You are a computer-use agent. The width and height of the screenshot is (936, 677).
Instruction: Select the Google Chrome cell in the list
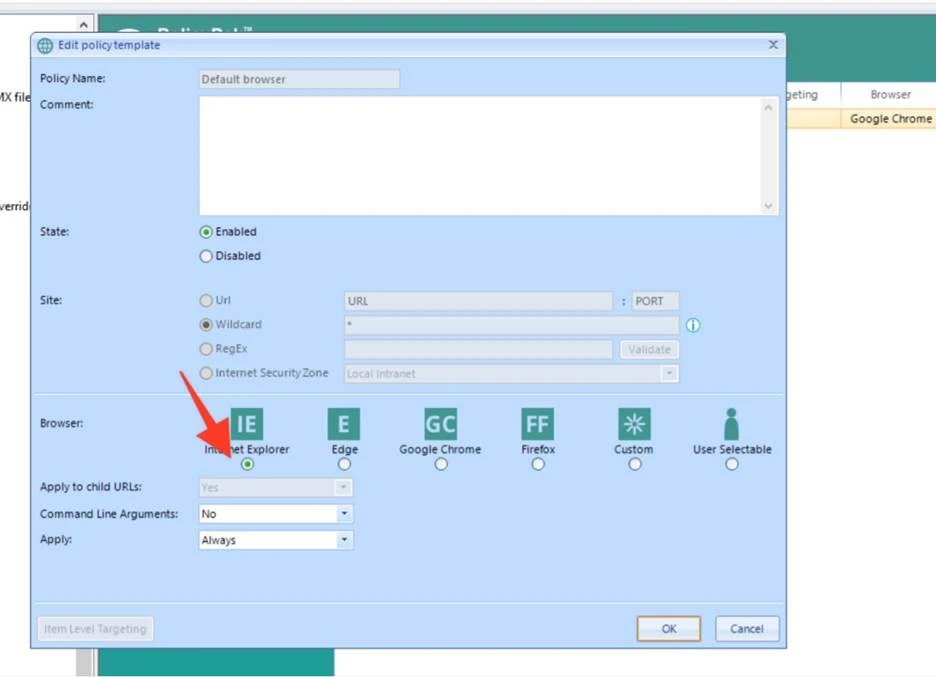(x=889, y=119)
